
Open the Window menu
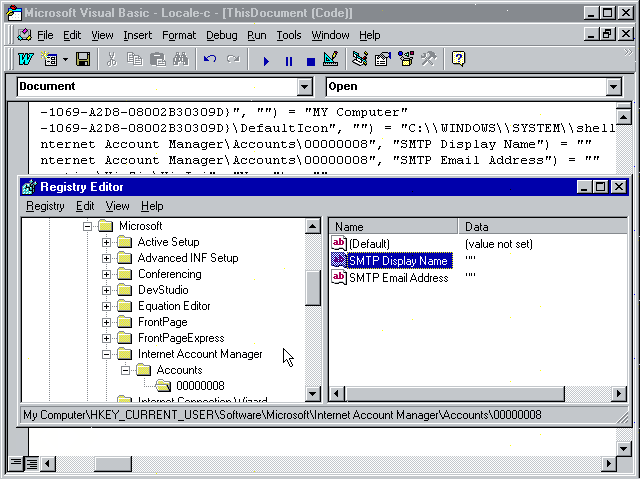click(330, 36)
